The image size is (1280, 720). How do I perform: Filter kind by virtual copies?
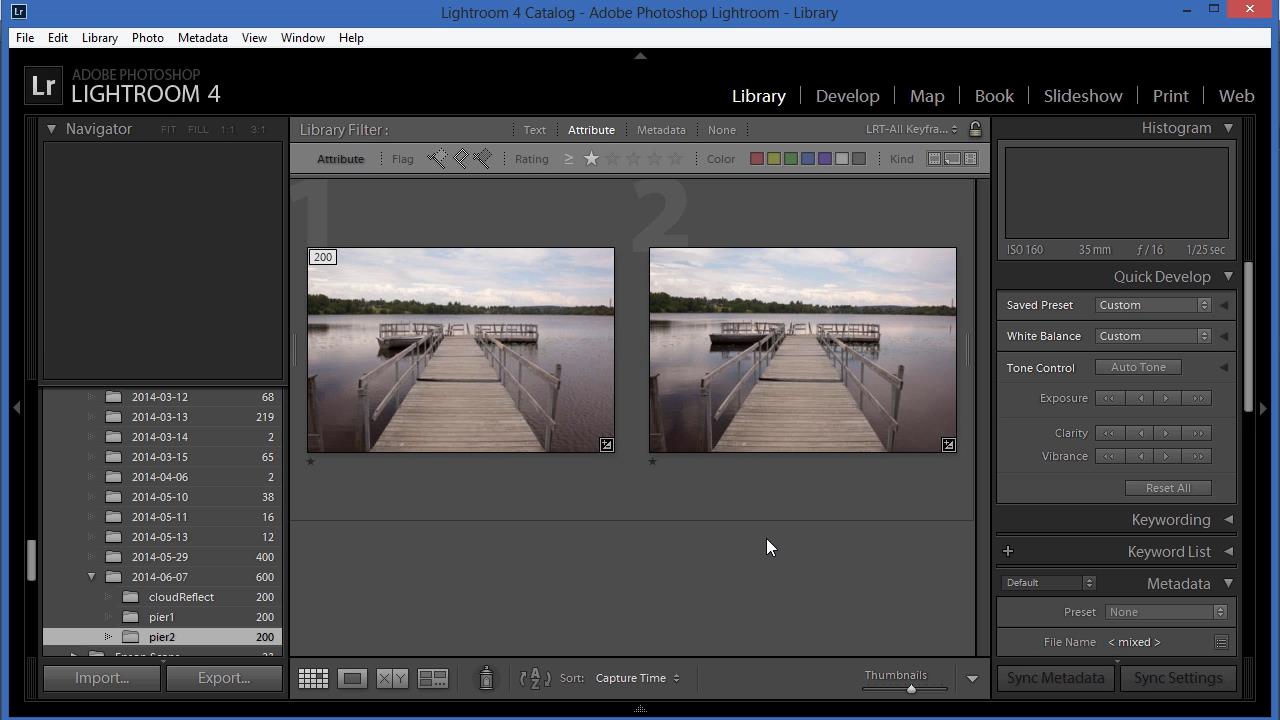[952, 158]
